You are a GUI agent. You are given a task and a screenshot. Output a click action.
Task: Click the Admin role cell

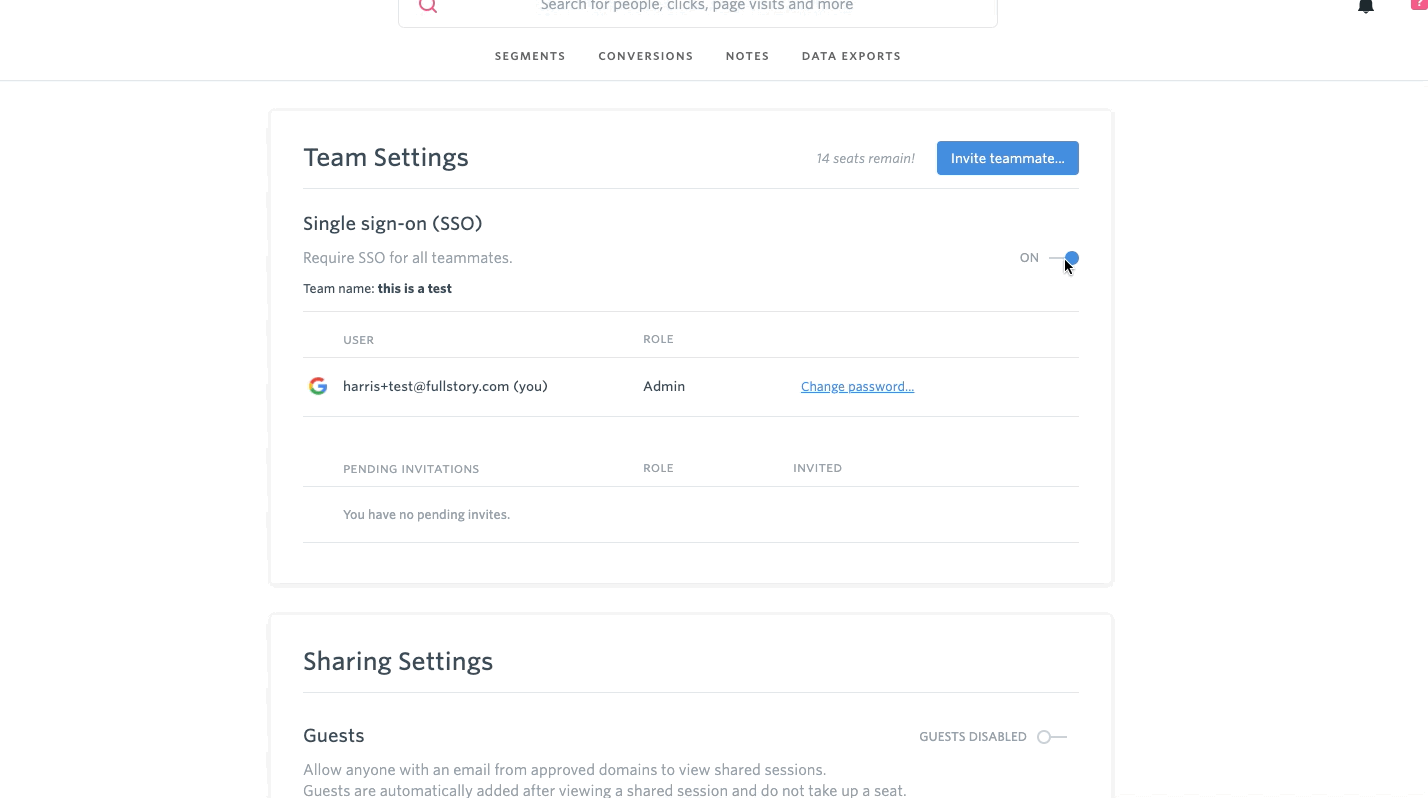(664, 386)
